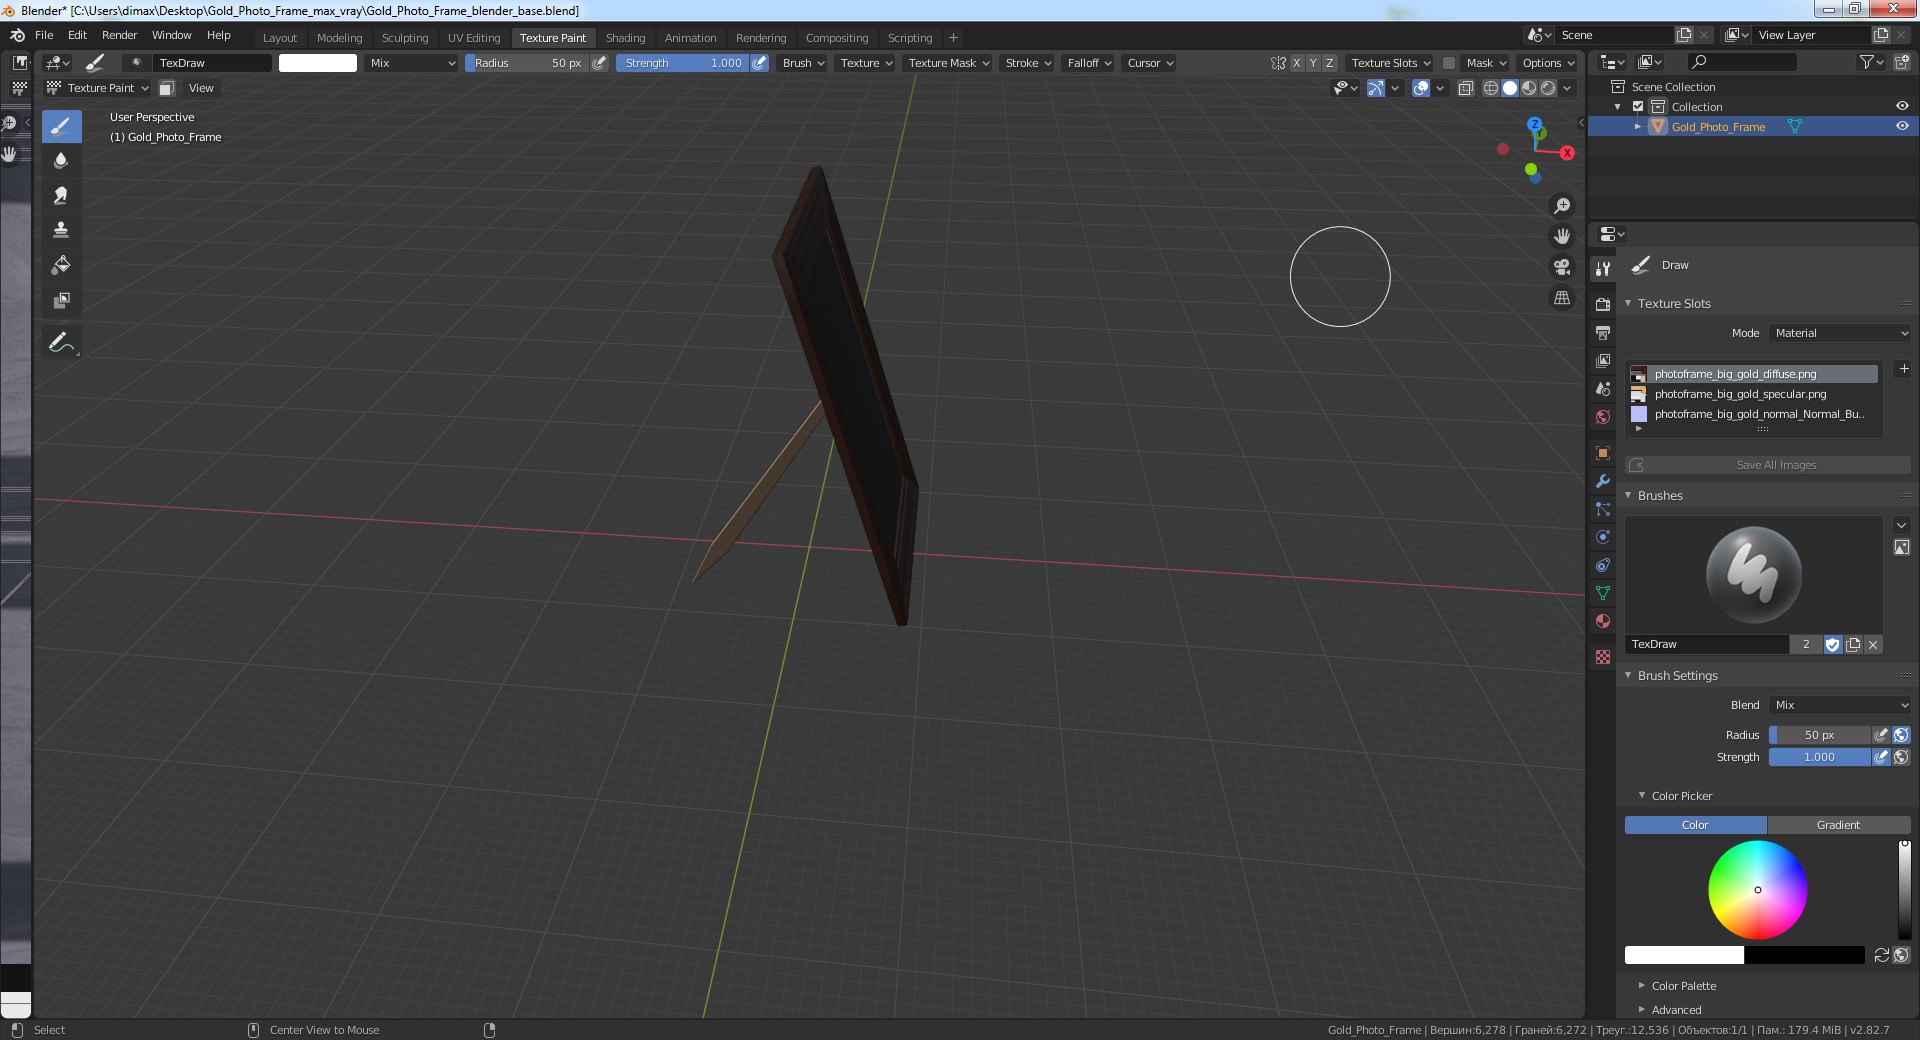Select the Color mode button
The width and height of the screenshot is (1920, 1040).
tap(1695, 825)
